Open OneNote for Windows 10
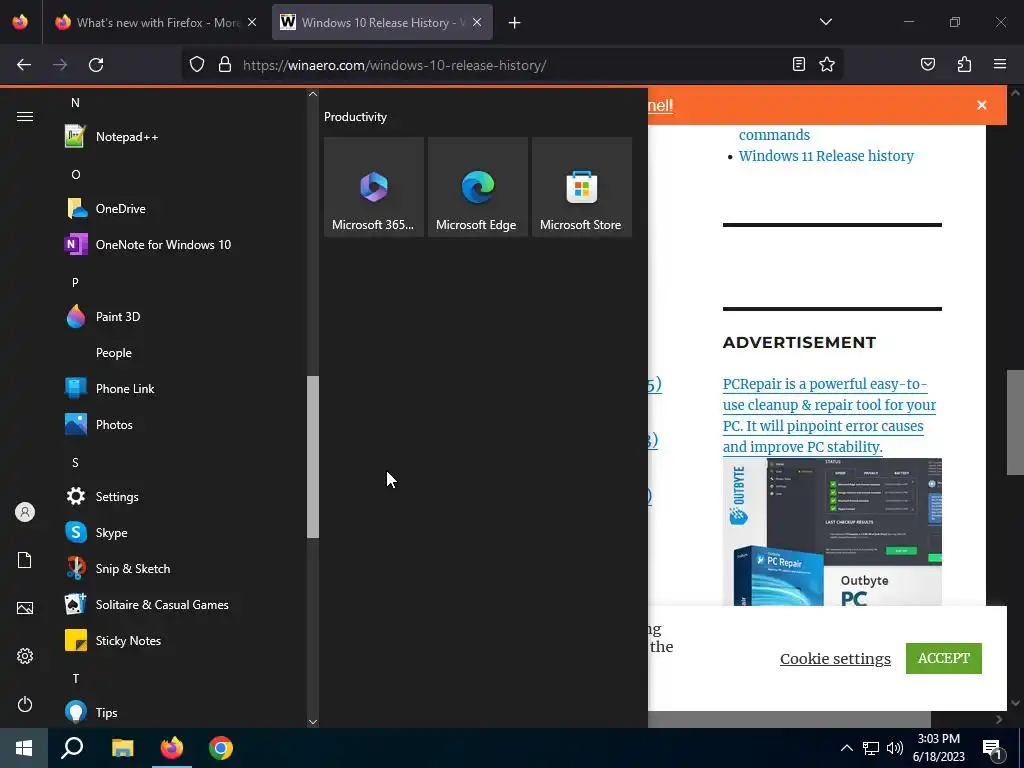This screenshot has width=1024, height=768. (x=182, y=244)
